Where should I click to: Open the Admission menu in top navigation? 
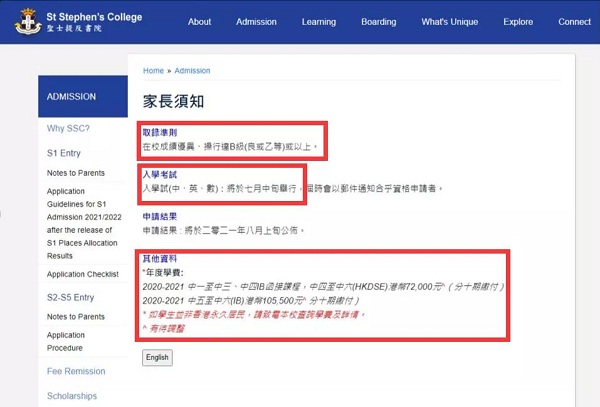point(256,22)
